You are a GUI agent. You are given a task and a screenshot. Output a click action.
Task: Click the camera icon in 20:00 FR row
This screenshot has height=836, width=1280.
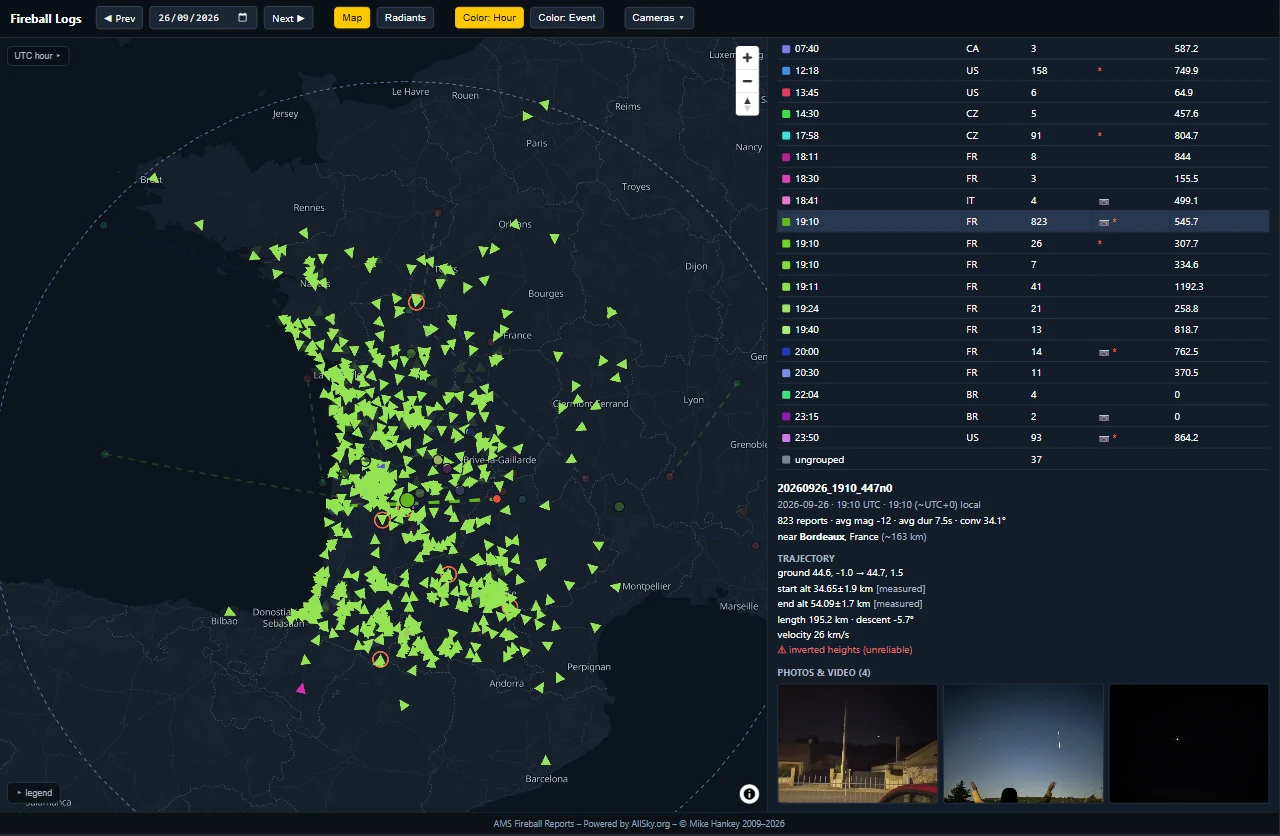click(x=1104, y=352)
